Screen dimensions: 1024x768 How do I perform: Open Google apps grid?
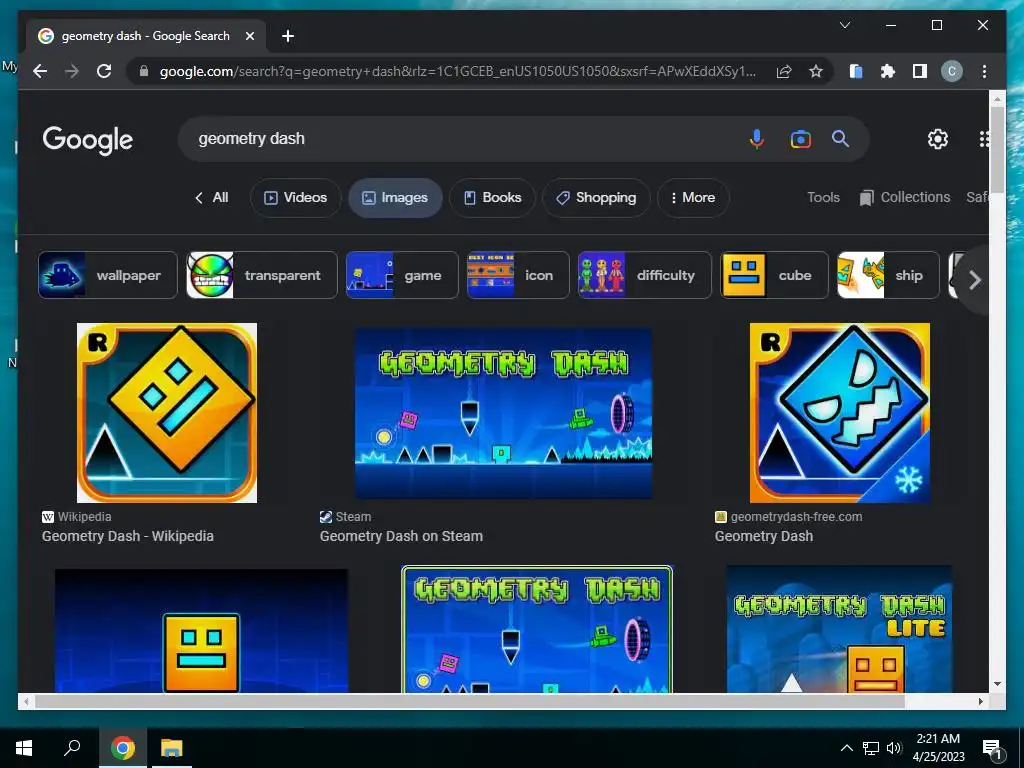click(984, 138)
